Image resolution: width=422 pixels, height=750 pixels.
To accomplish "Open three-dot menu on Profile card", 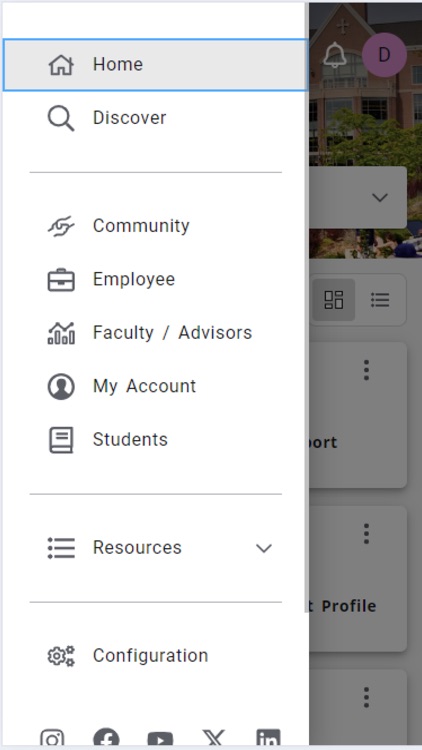I will point(366,533).
